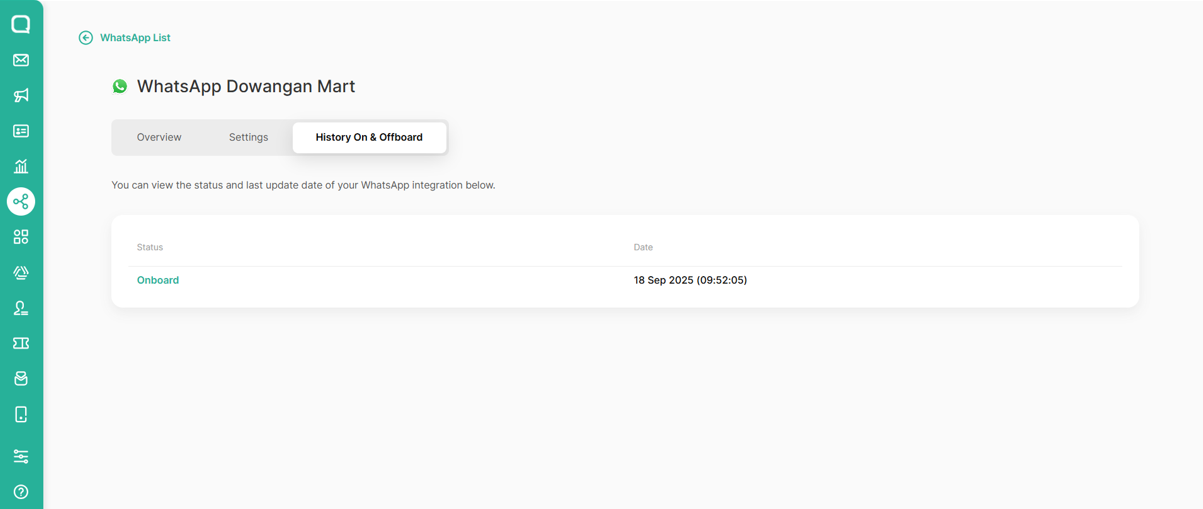Open the megaphone broadcast icon

pos(21,96)
